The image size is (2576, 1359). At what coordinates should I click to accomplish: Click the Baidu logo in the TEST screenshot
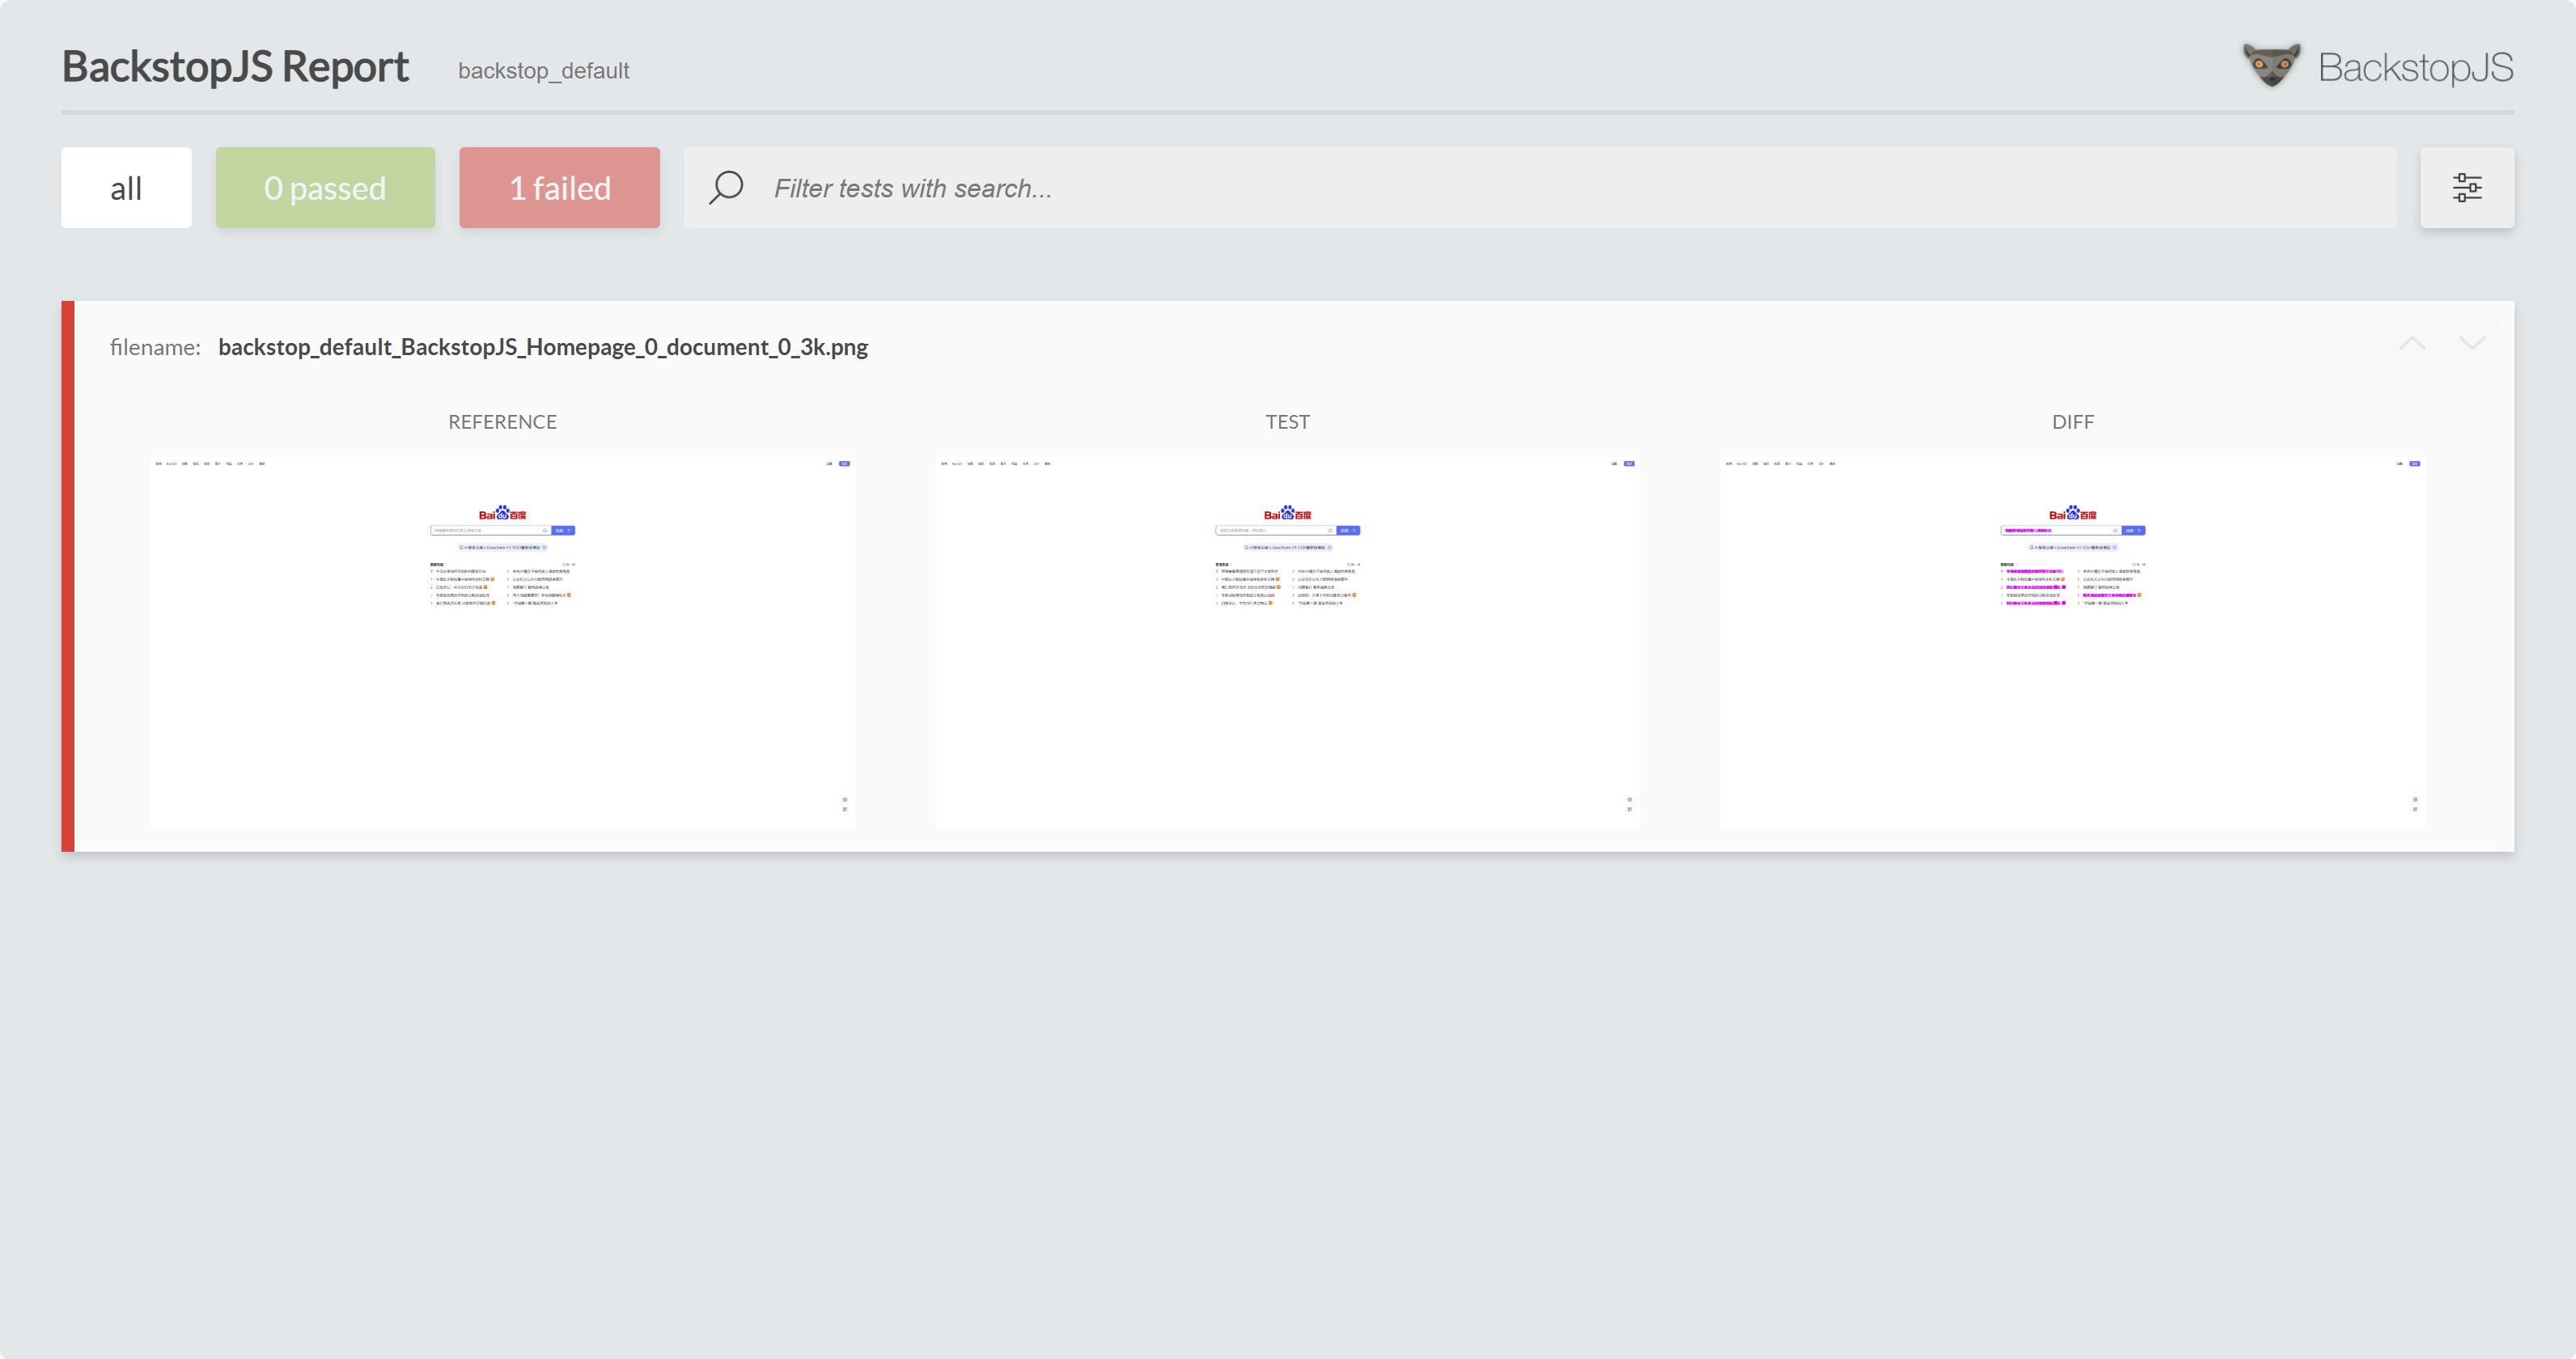pos(1287,514)
